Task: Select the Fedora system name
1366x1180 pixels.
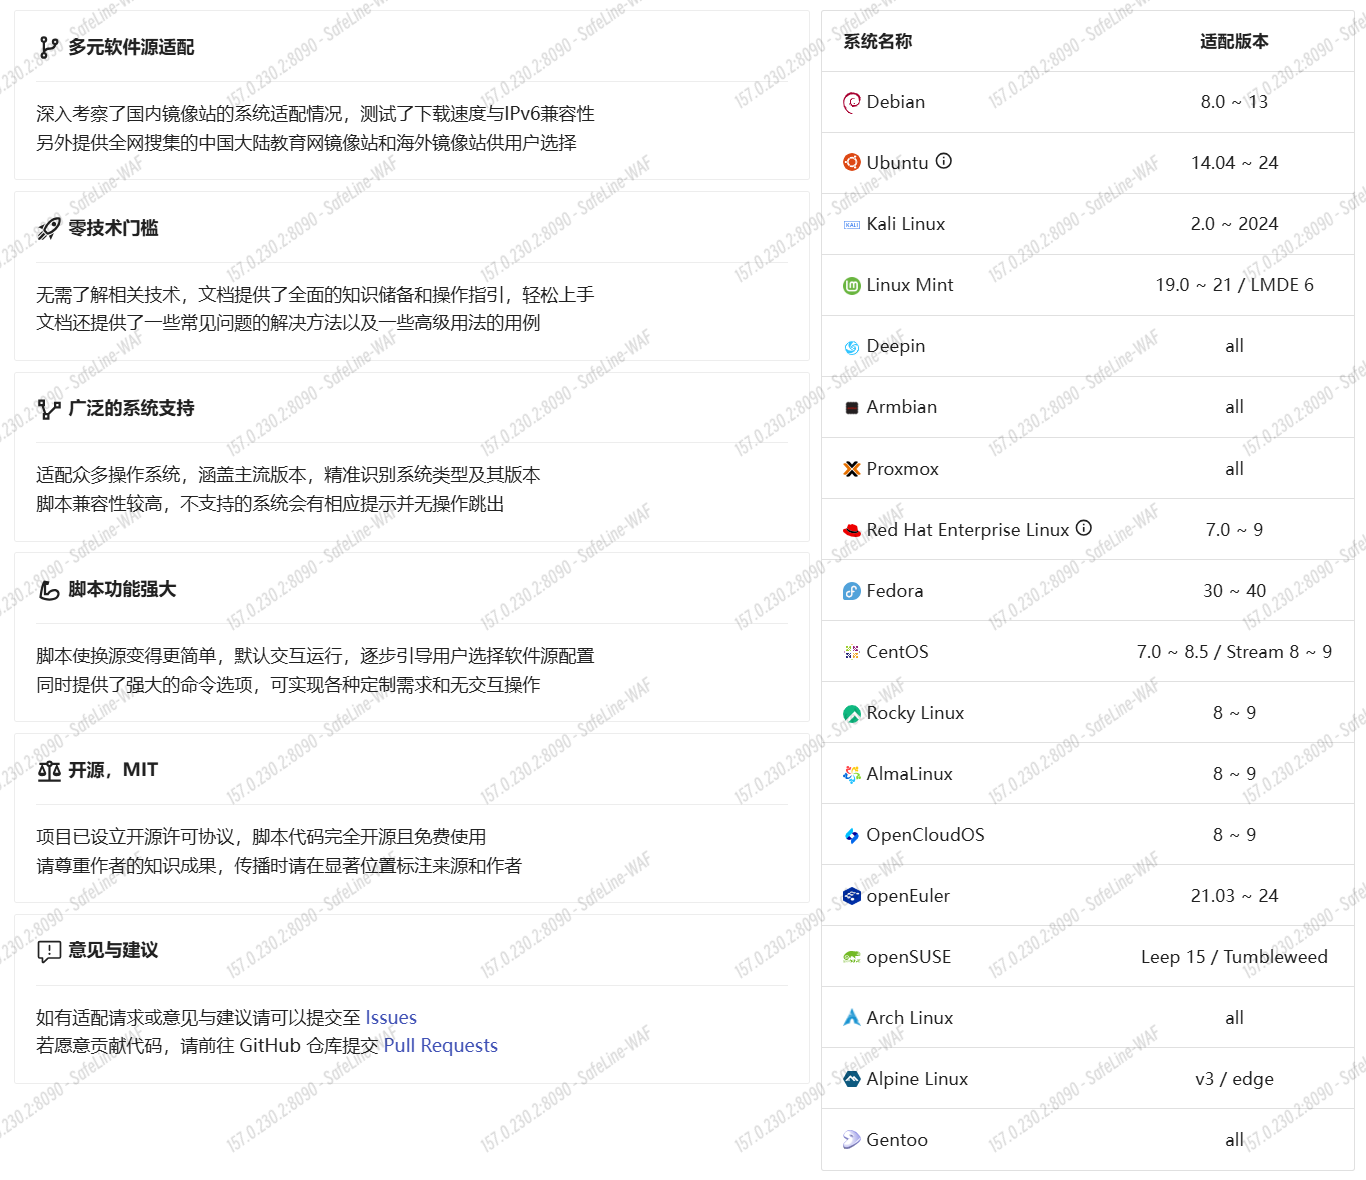Action: point(895,591)
